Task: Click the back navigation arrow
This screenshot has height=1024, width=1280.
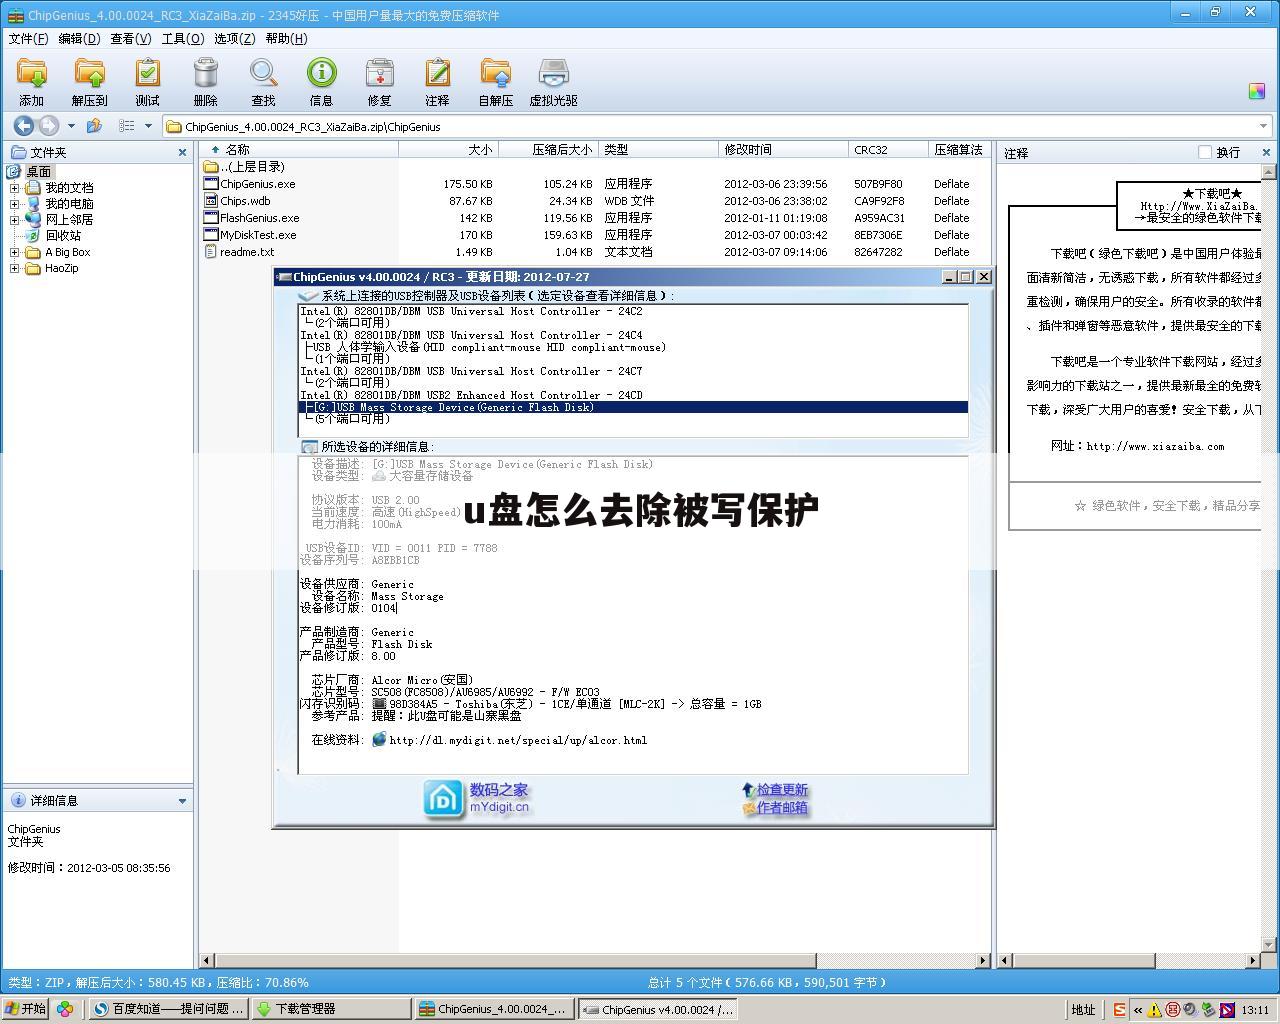Action: pyautogui.click(x=23, y=126)
